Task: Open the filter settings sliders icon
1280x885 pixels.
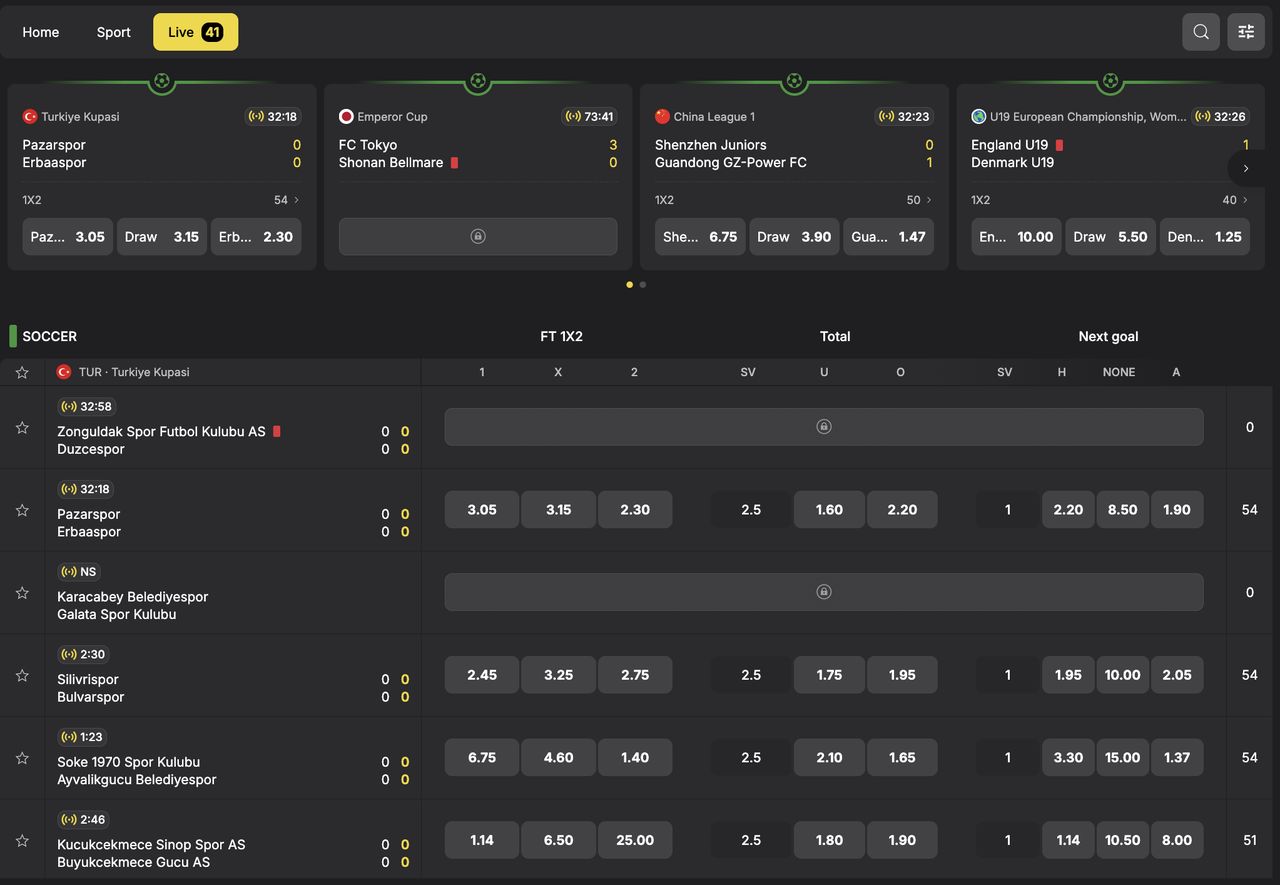Action: coord(1246,32)
